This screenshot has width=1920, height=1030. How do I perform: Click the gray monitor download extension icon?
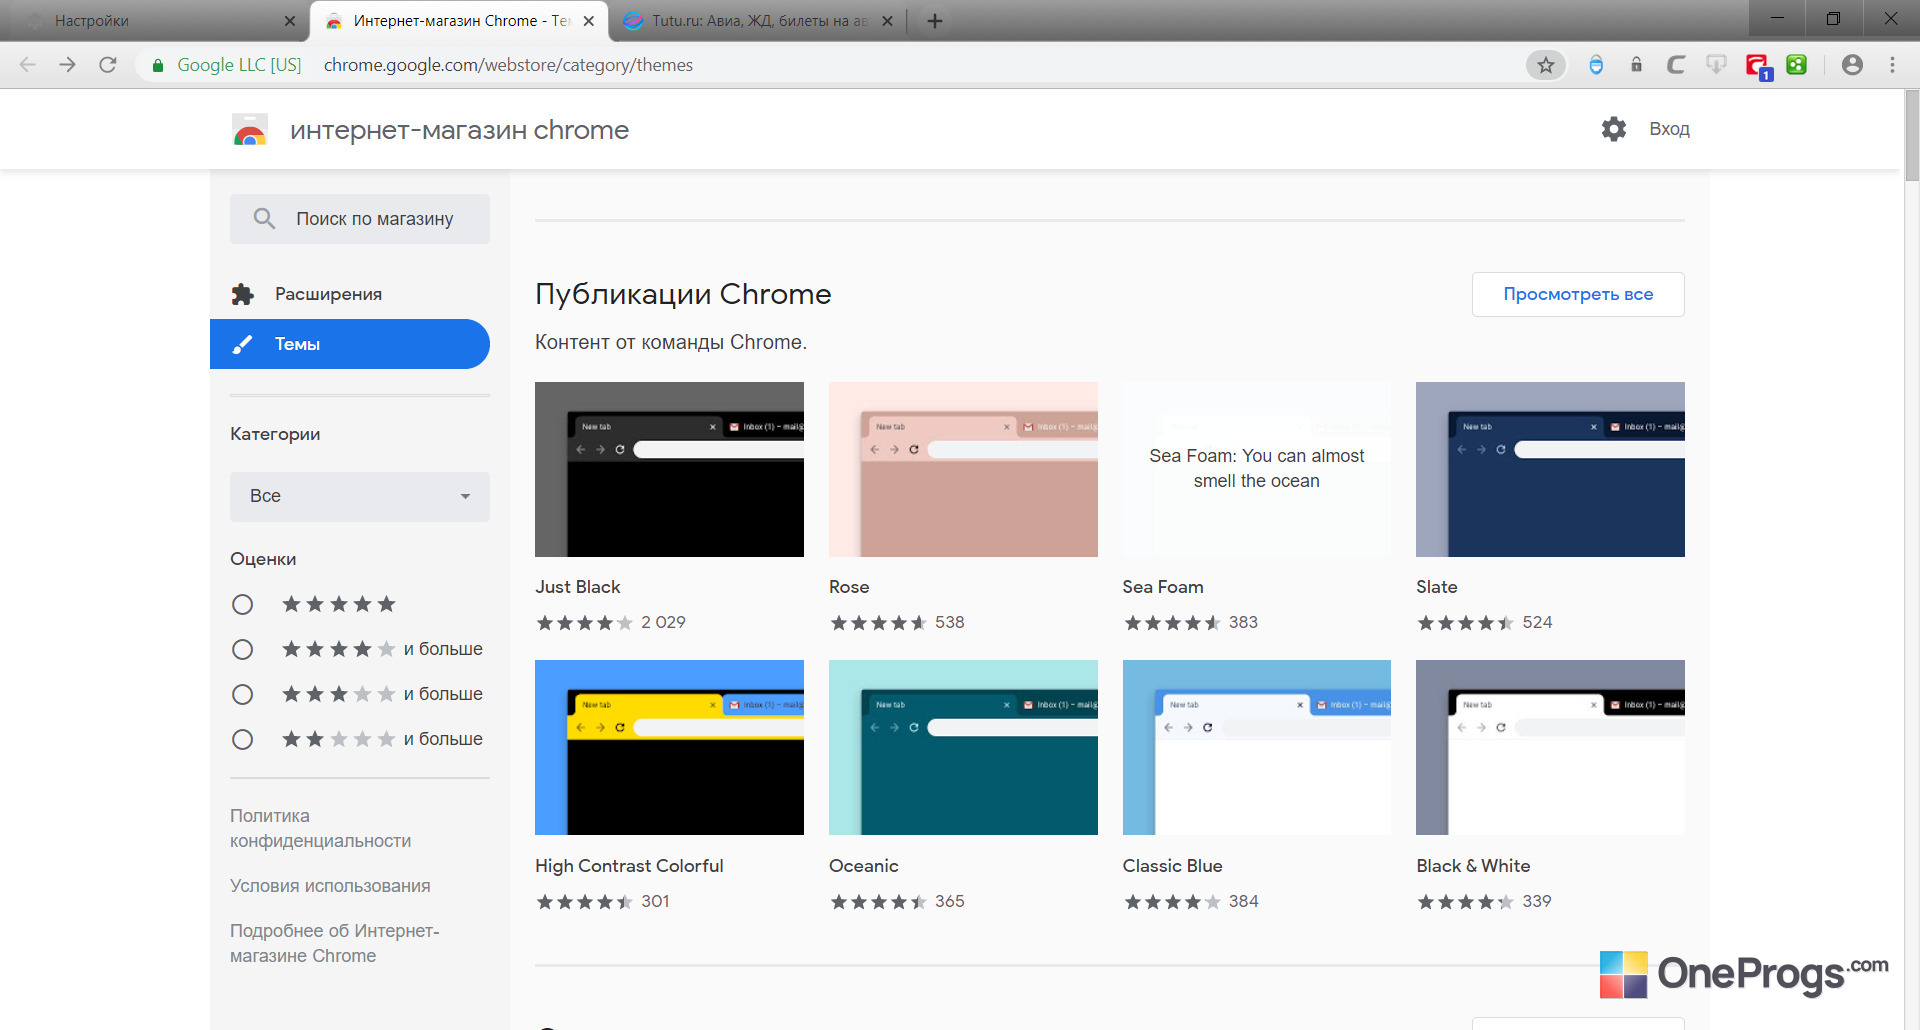1716,65
